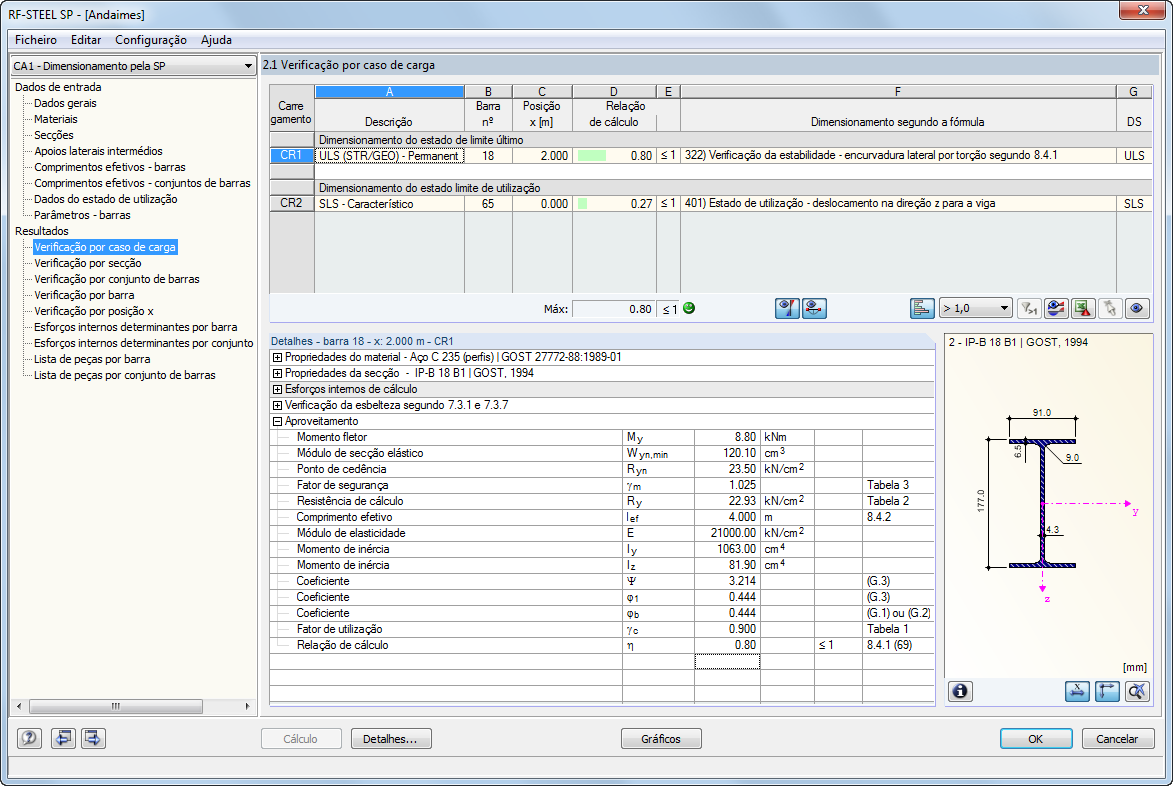The width and height of the screenshot is (1173, 786).
Task: Click the Cancelar button
Action: [1117, 739]
